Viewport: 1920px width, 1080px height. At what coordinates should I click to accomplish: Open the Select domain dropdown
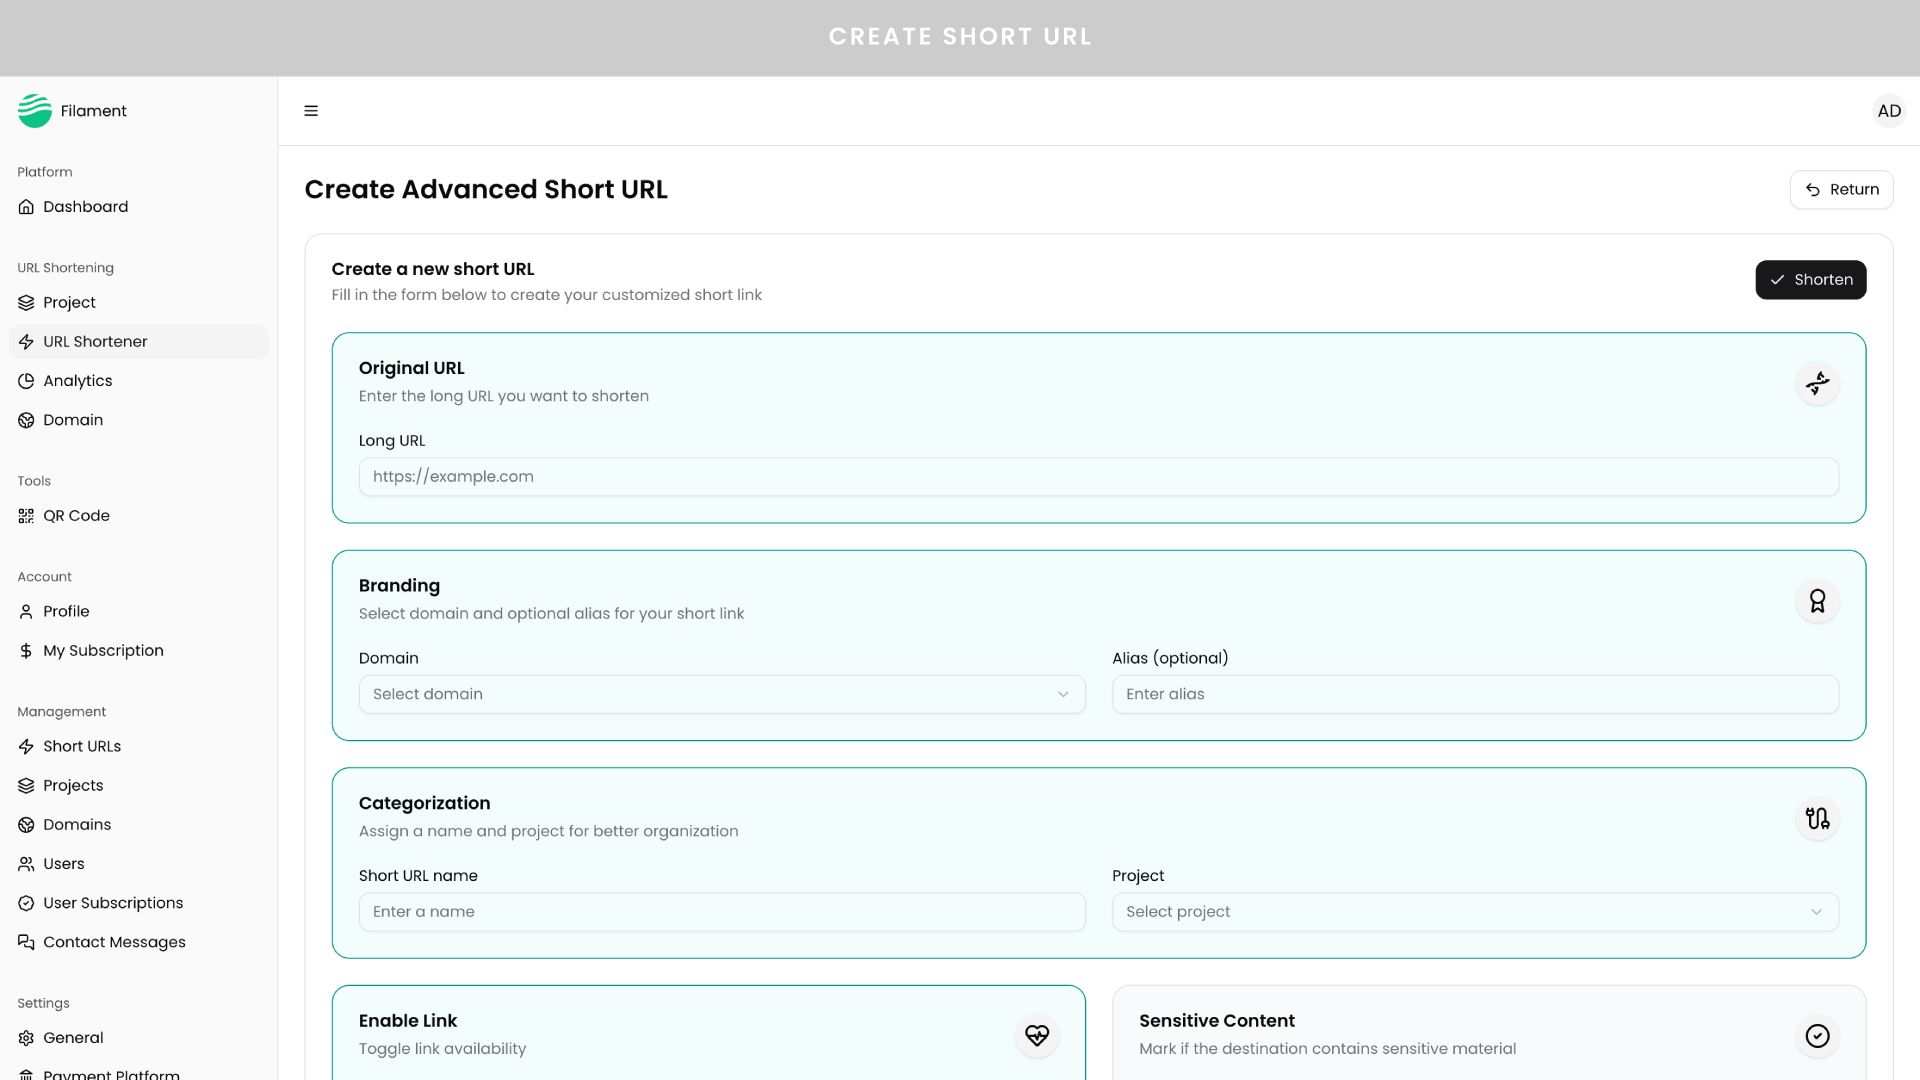pos(721,694)
